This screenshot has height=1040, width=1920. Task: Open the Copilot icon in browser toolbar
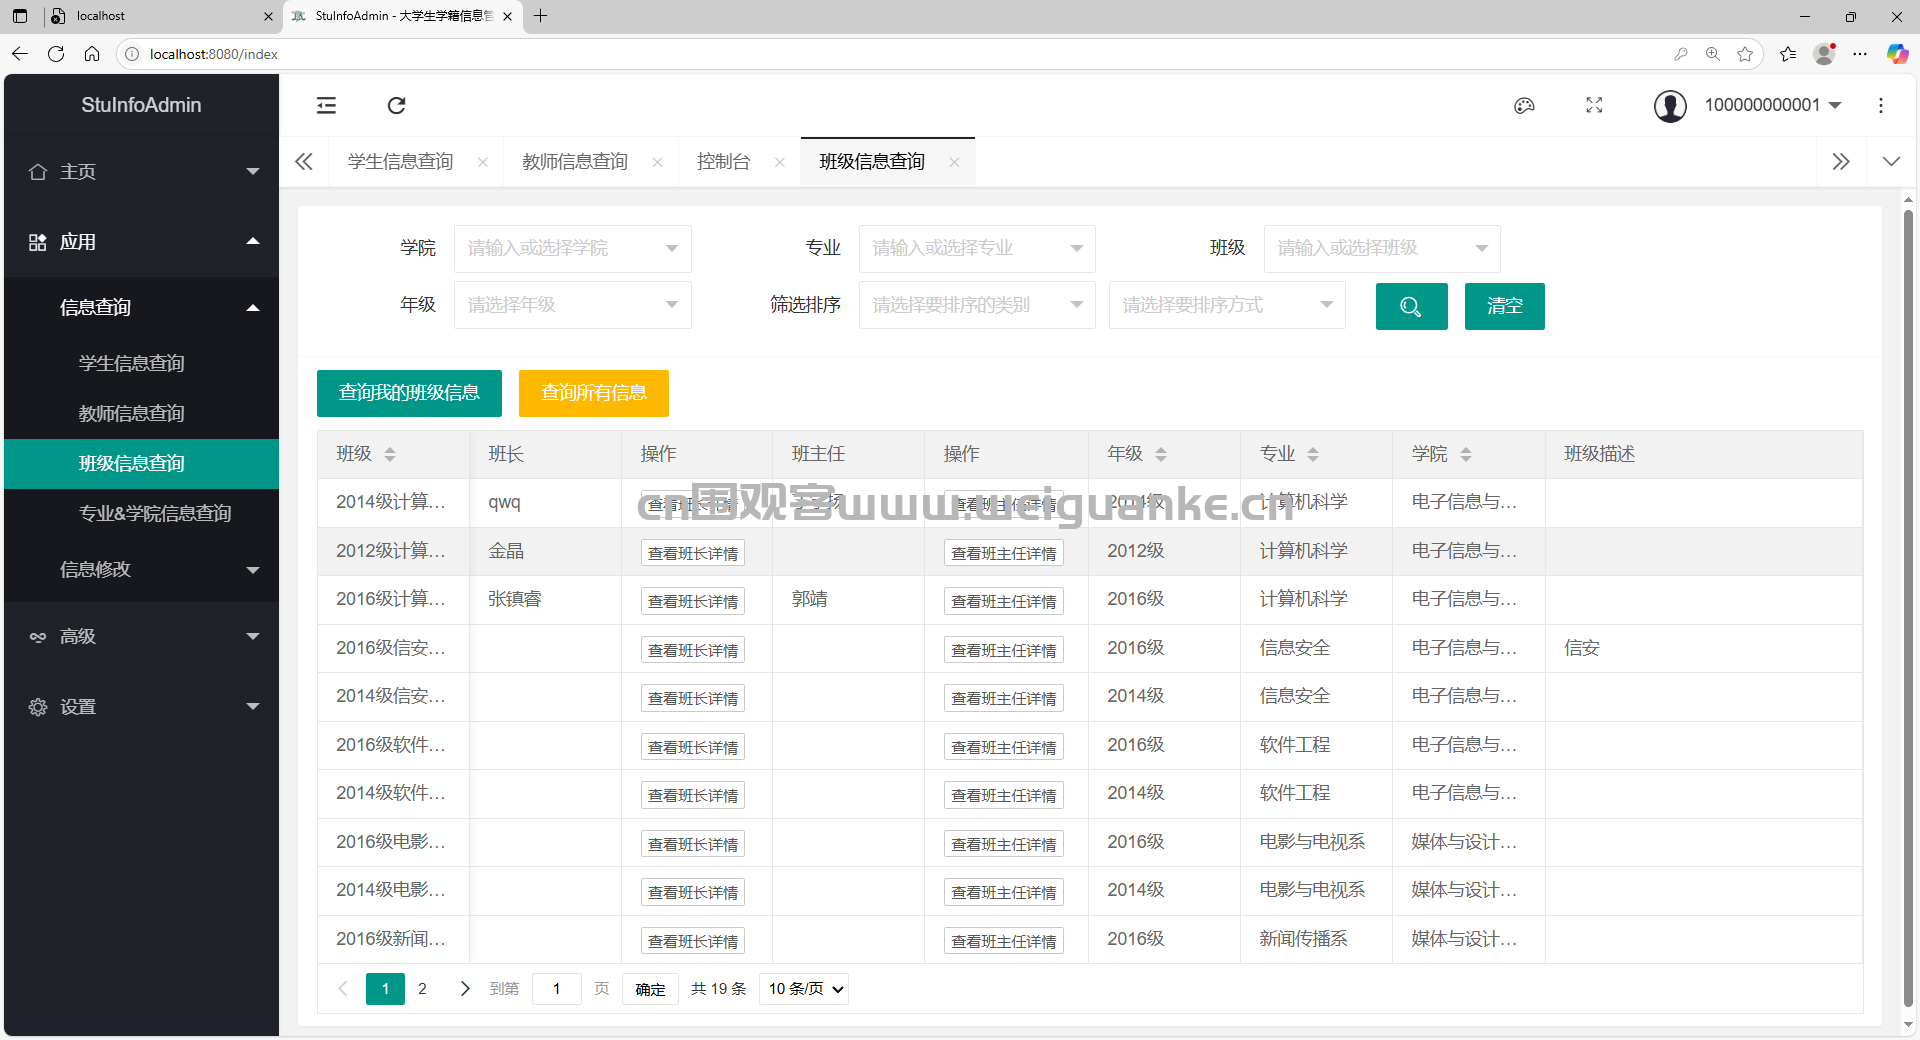[x=1897, y=54]
